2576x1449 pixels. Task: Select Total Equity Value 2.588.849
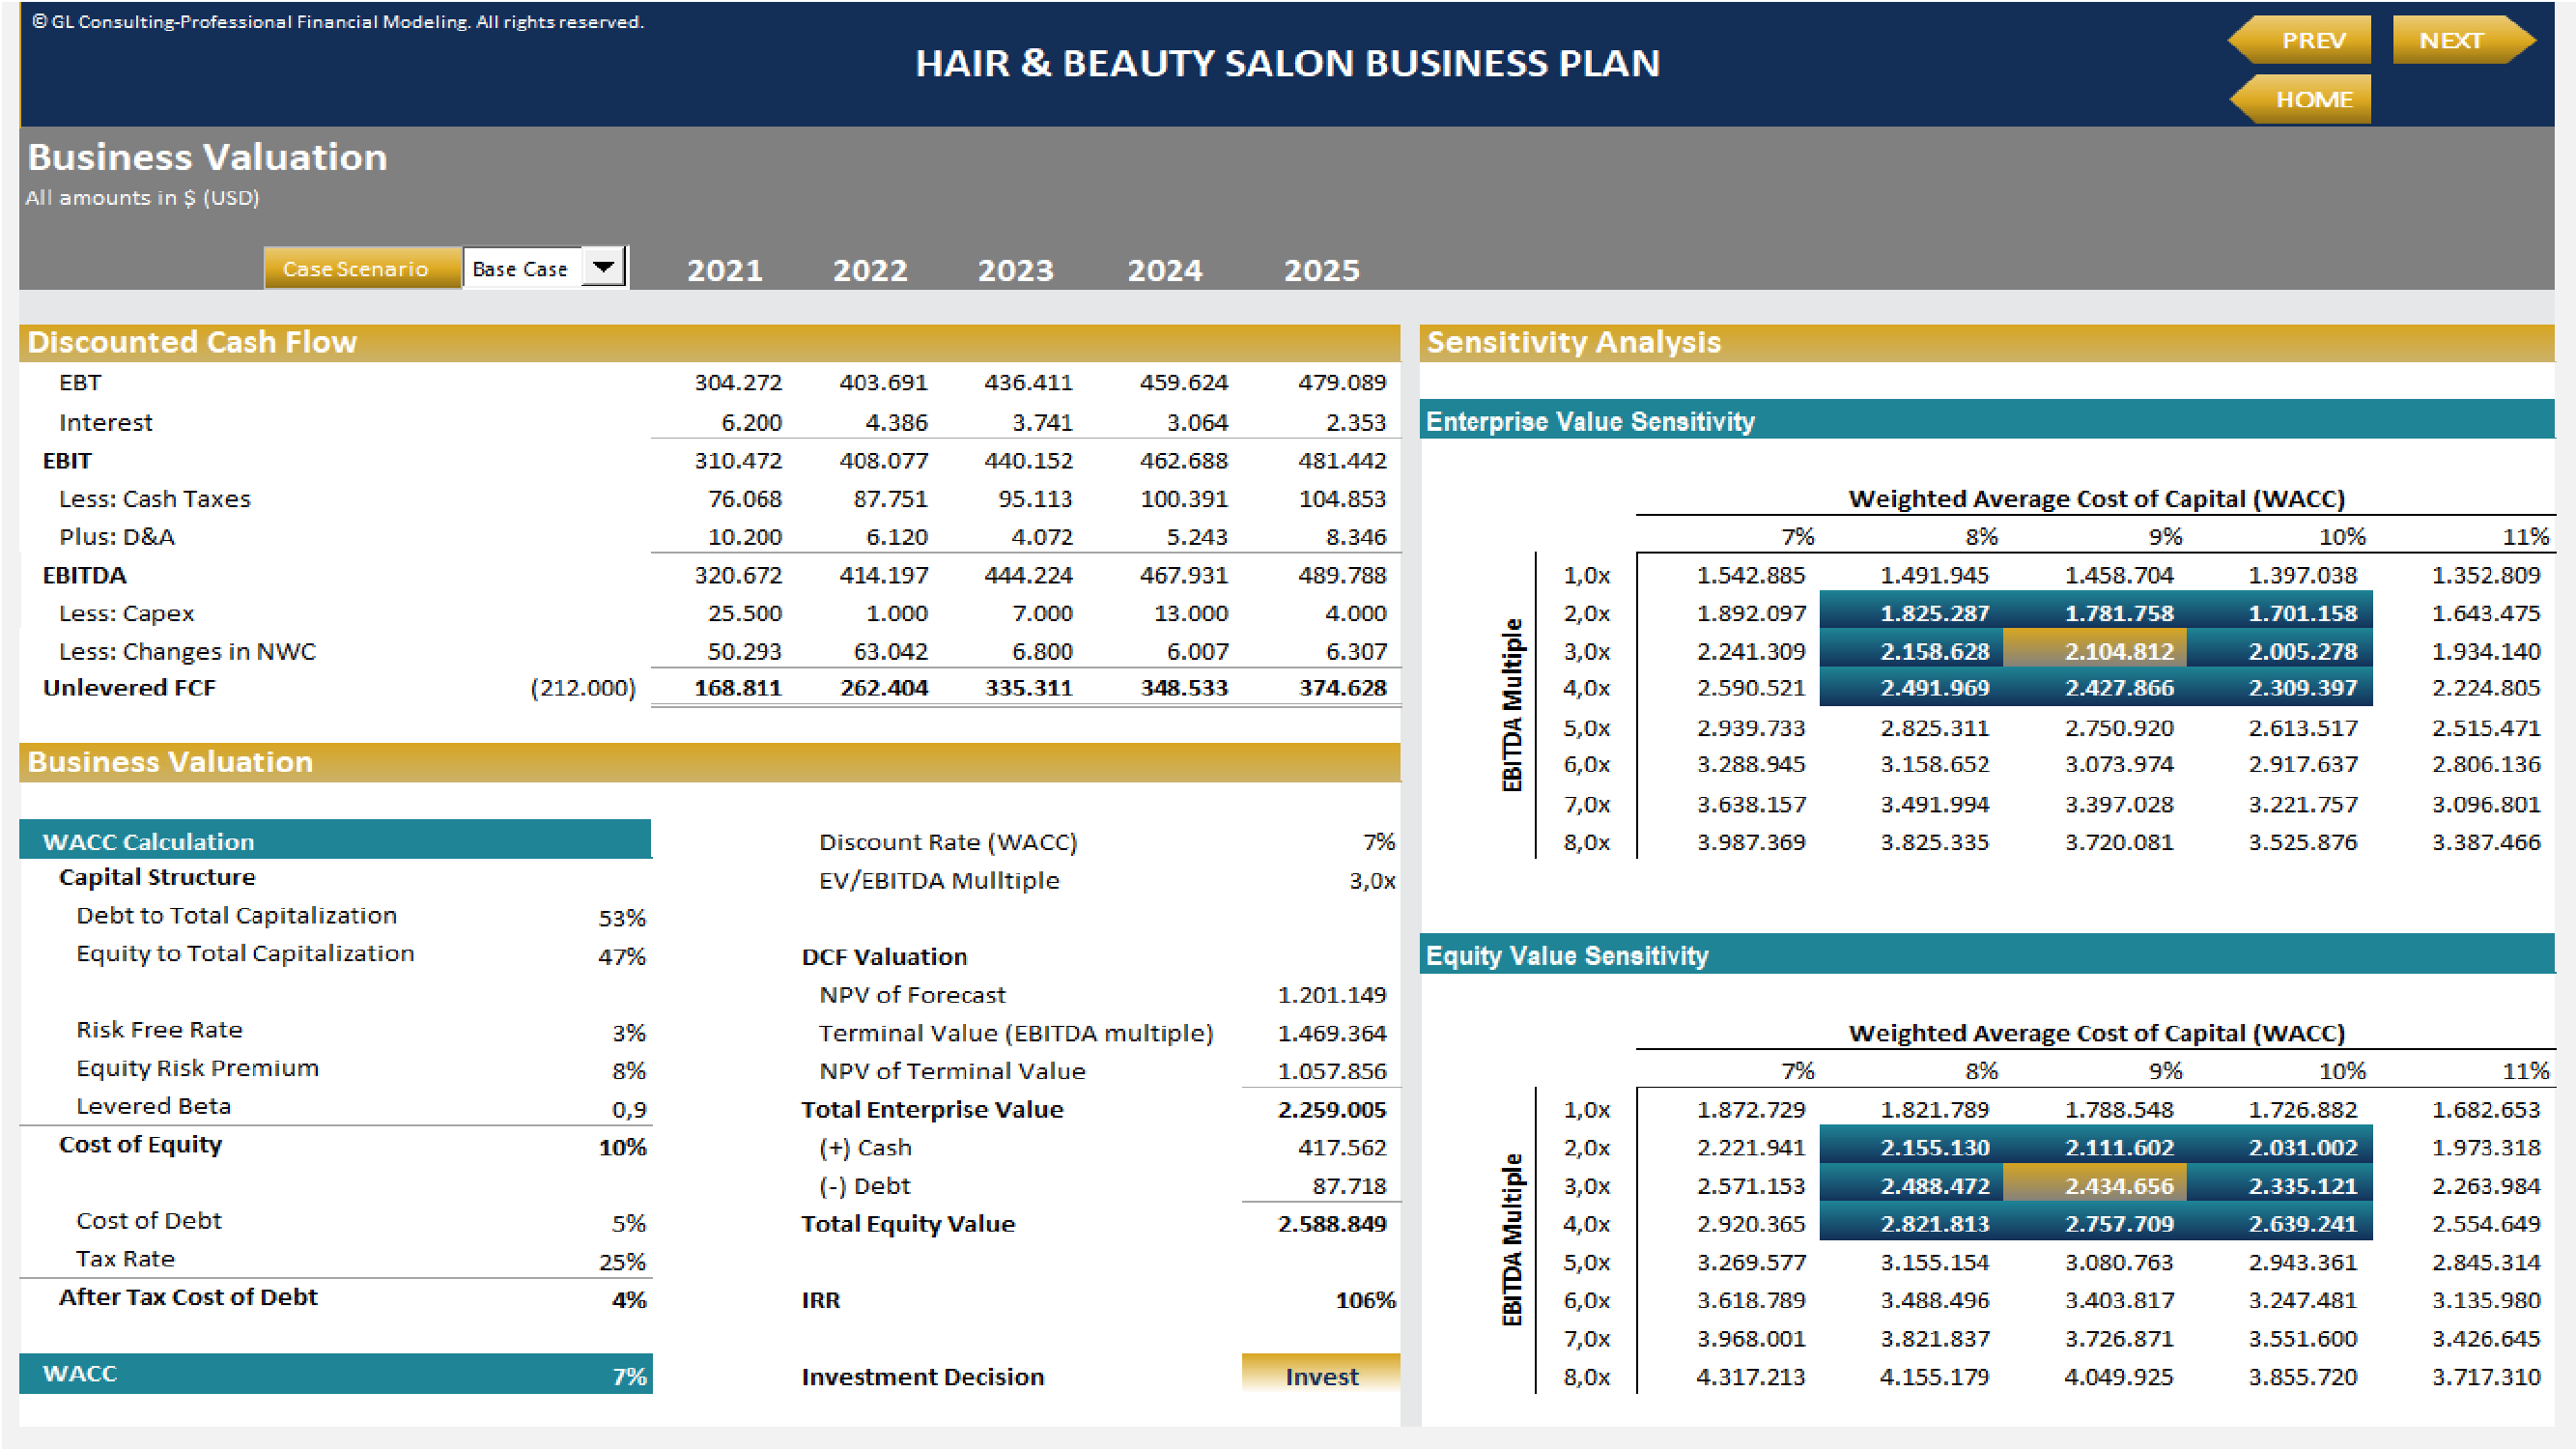(x=1331, y=1223)
